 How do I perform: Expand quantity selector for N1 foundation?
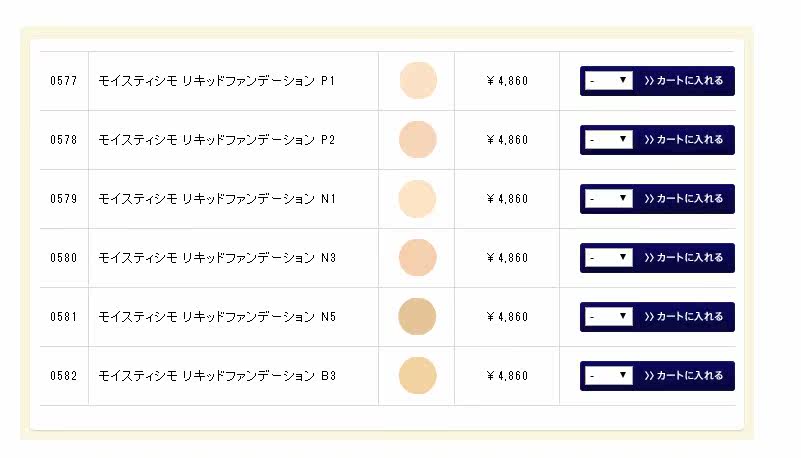coord(609,198)
